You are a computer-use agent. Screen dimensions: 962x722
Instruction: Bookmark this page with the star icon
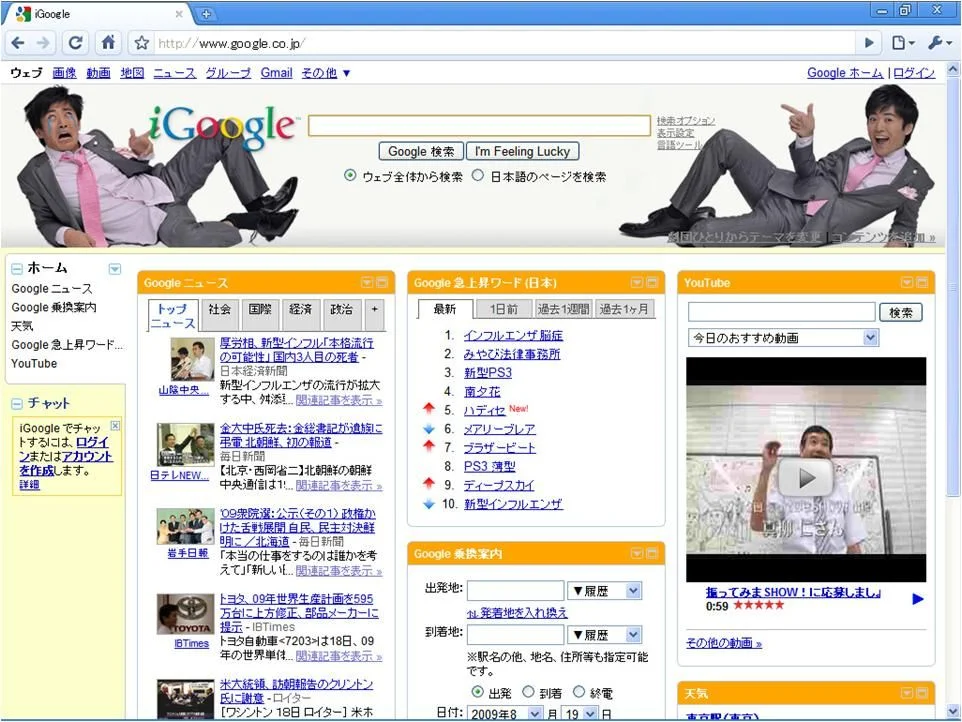pos(142,43)
